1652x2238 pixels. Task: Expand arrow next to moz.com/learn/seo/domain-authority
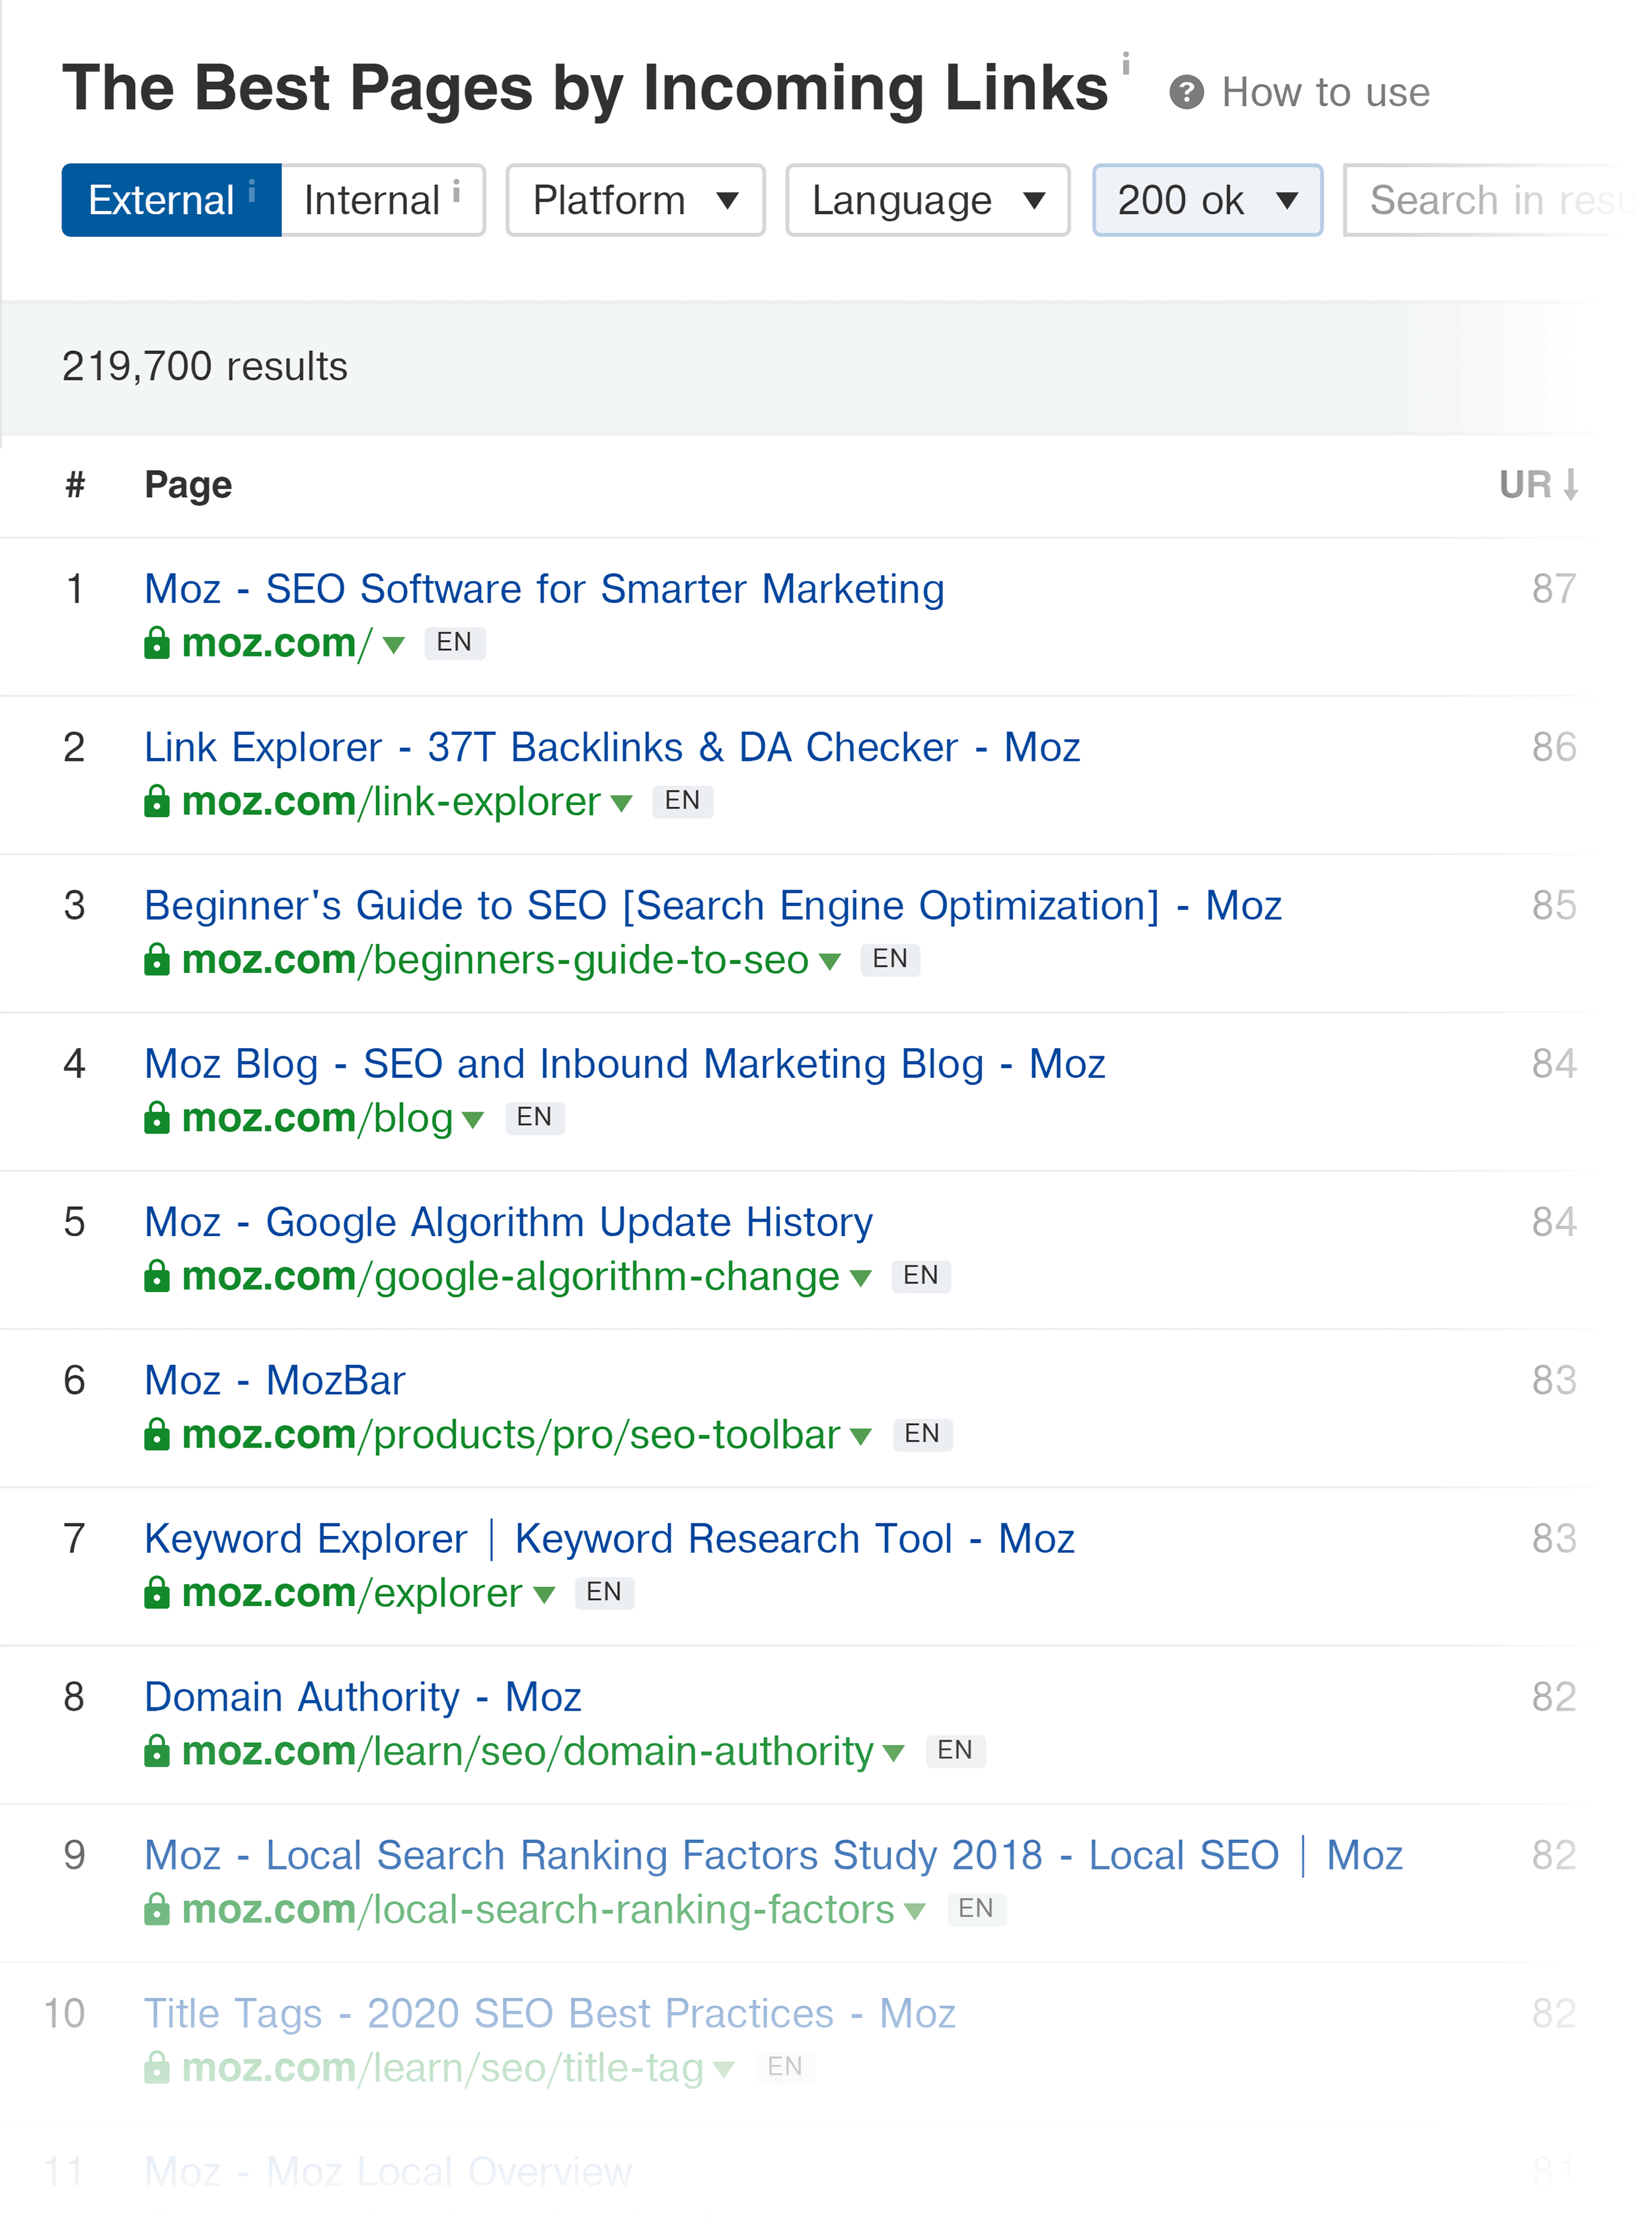click(893, 1753)
